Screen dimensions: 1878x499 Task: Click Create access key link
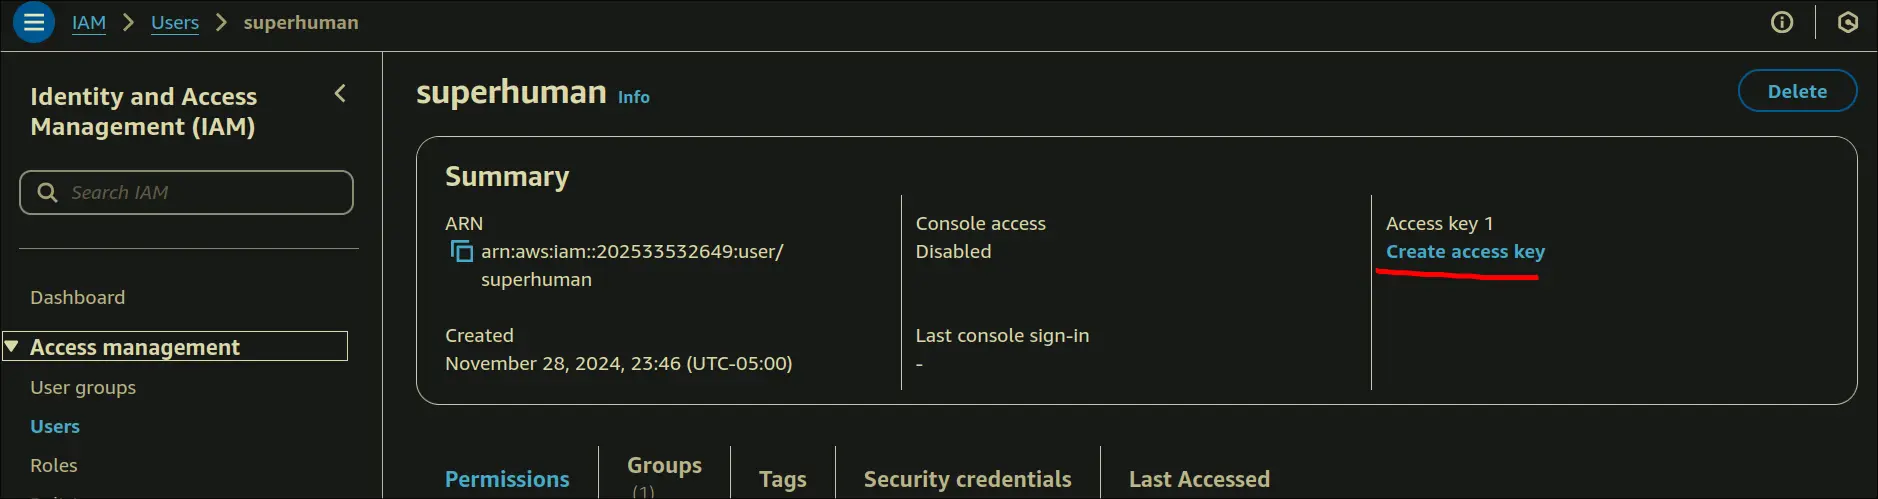(x=1465, y=252)
